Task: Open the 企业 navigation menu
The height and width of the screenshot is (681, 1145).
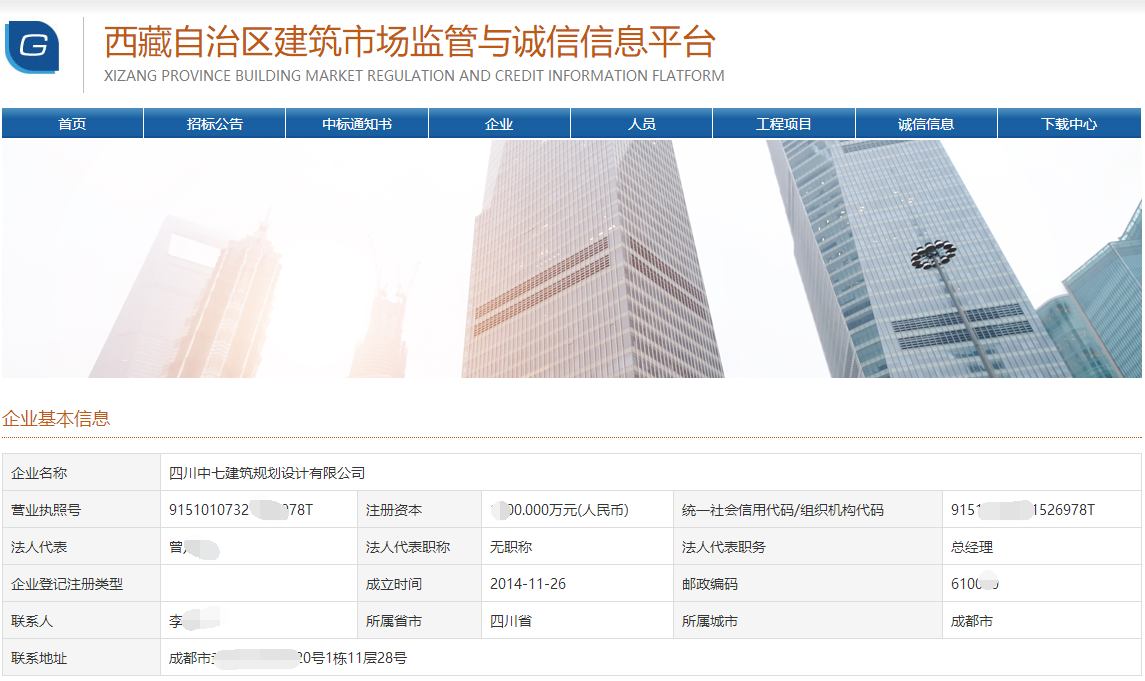Action: 499,124
